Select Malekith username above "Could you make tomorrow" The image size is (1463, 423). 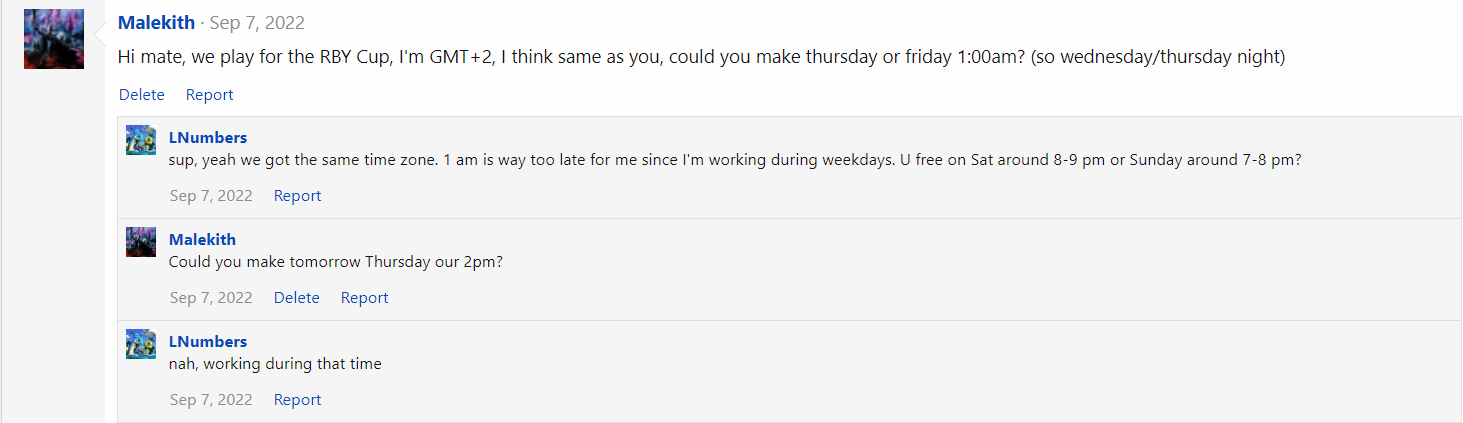click(x=202, y=239)
